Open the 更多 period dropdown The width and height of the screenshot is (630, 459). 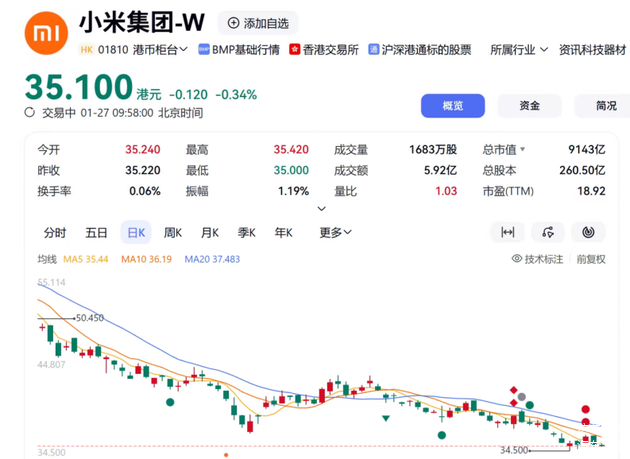[336, 233]
